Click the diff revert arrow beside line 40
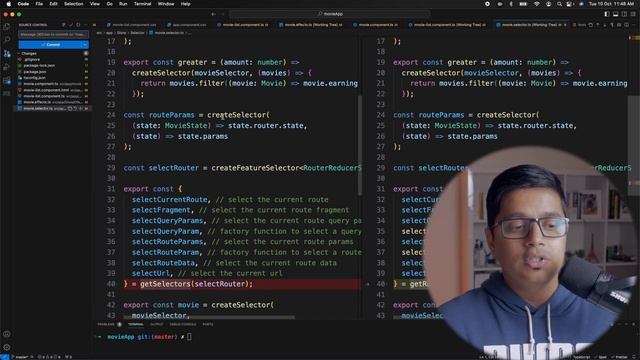Image resolution: width=640 pixels, height=360 pixels. click(367, 284)
